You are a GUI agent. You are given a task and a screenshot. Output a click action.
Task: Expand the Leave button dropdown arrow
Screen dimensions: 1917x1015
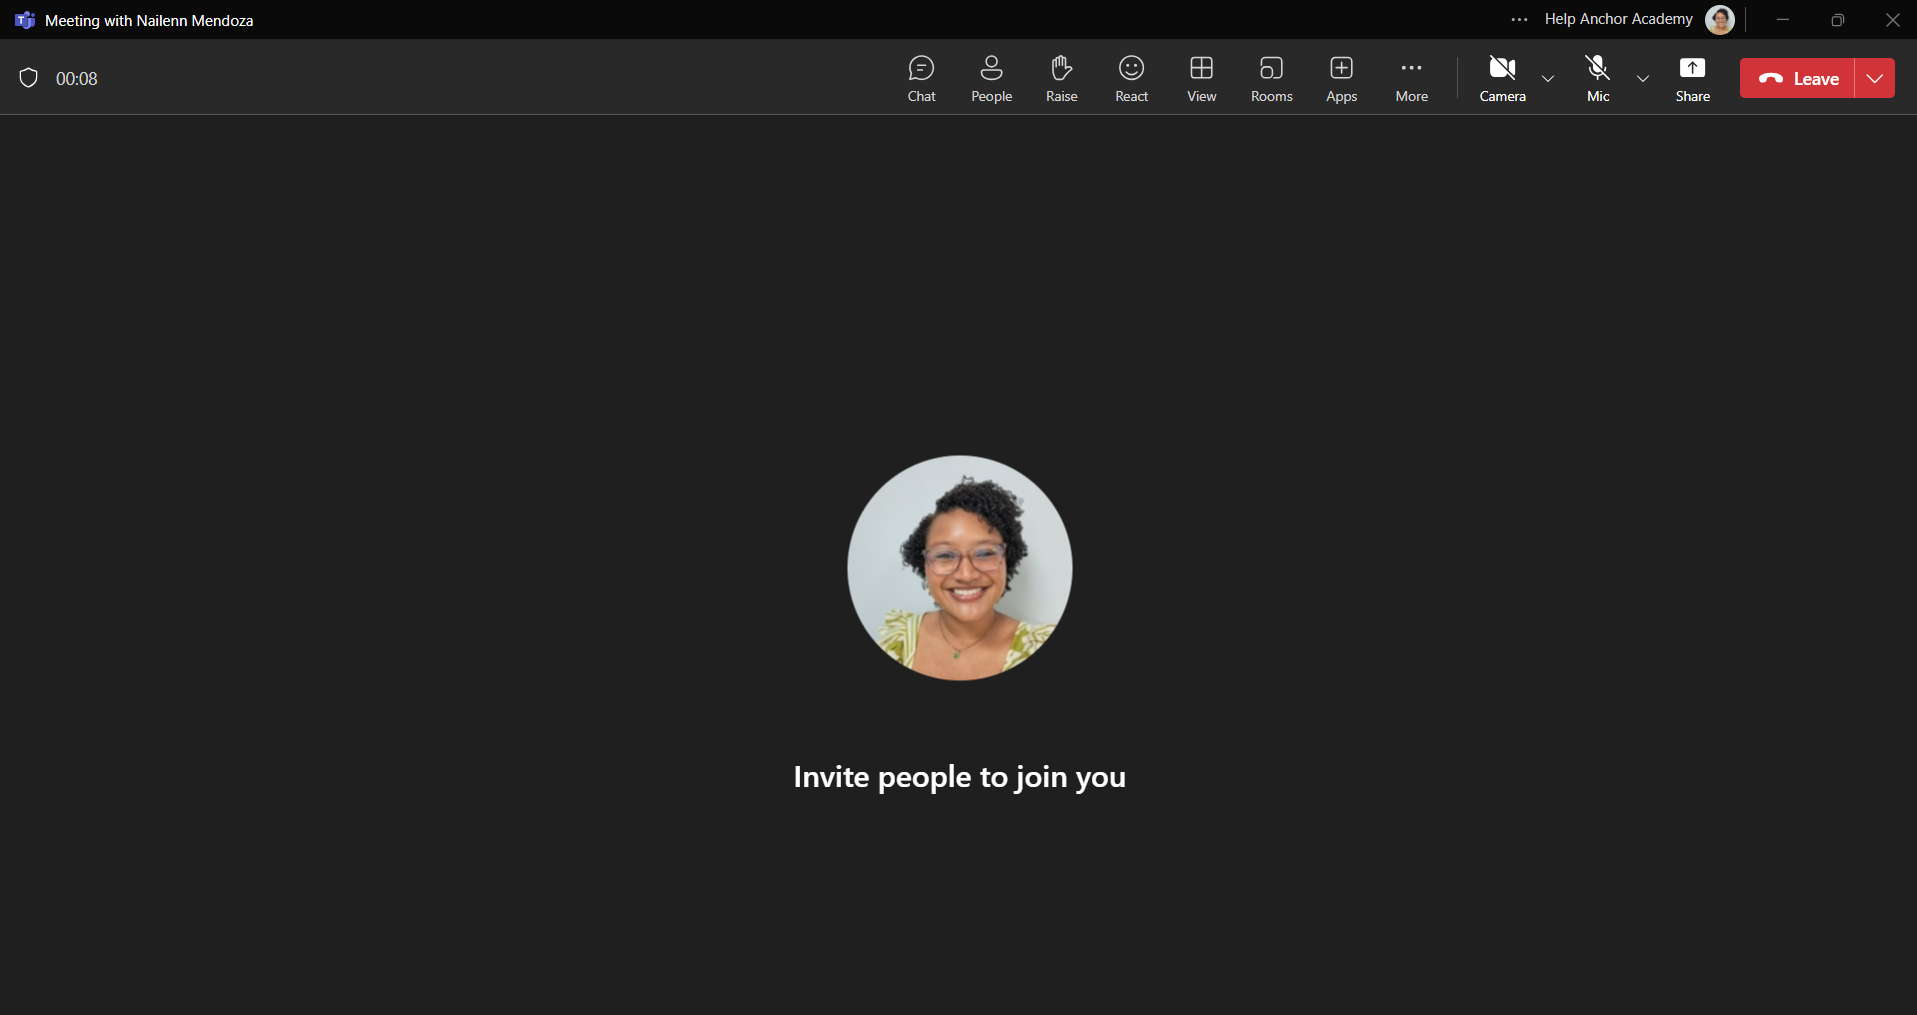[x=1875, y=78]
